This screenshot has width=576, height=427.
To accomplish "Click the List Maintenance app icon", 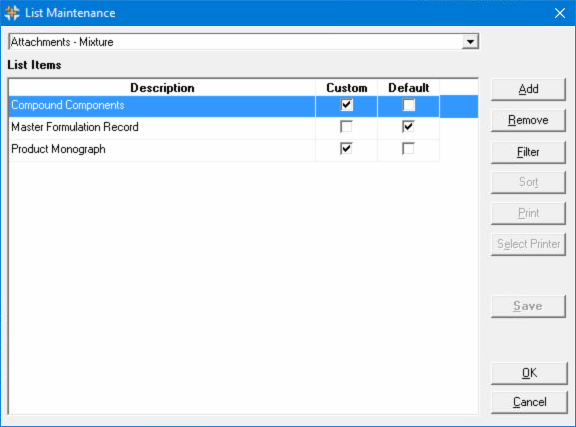I will 12,13.
